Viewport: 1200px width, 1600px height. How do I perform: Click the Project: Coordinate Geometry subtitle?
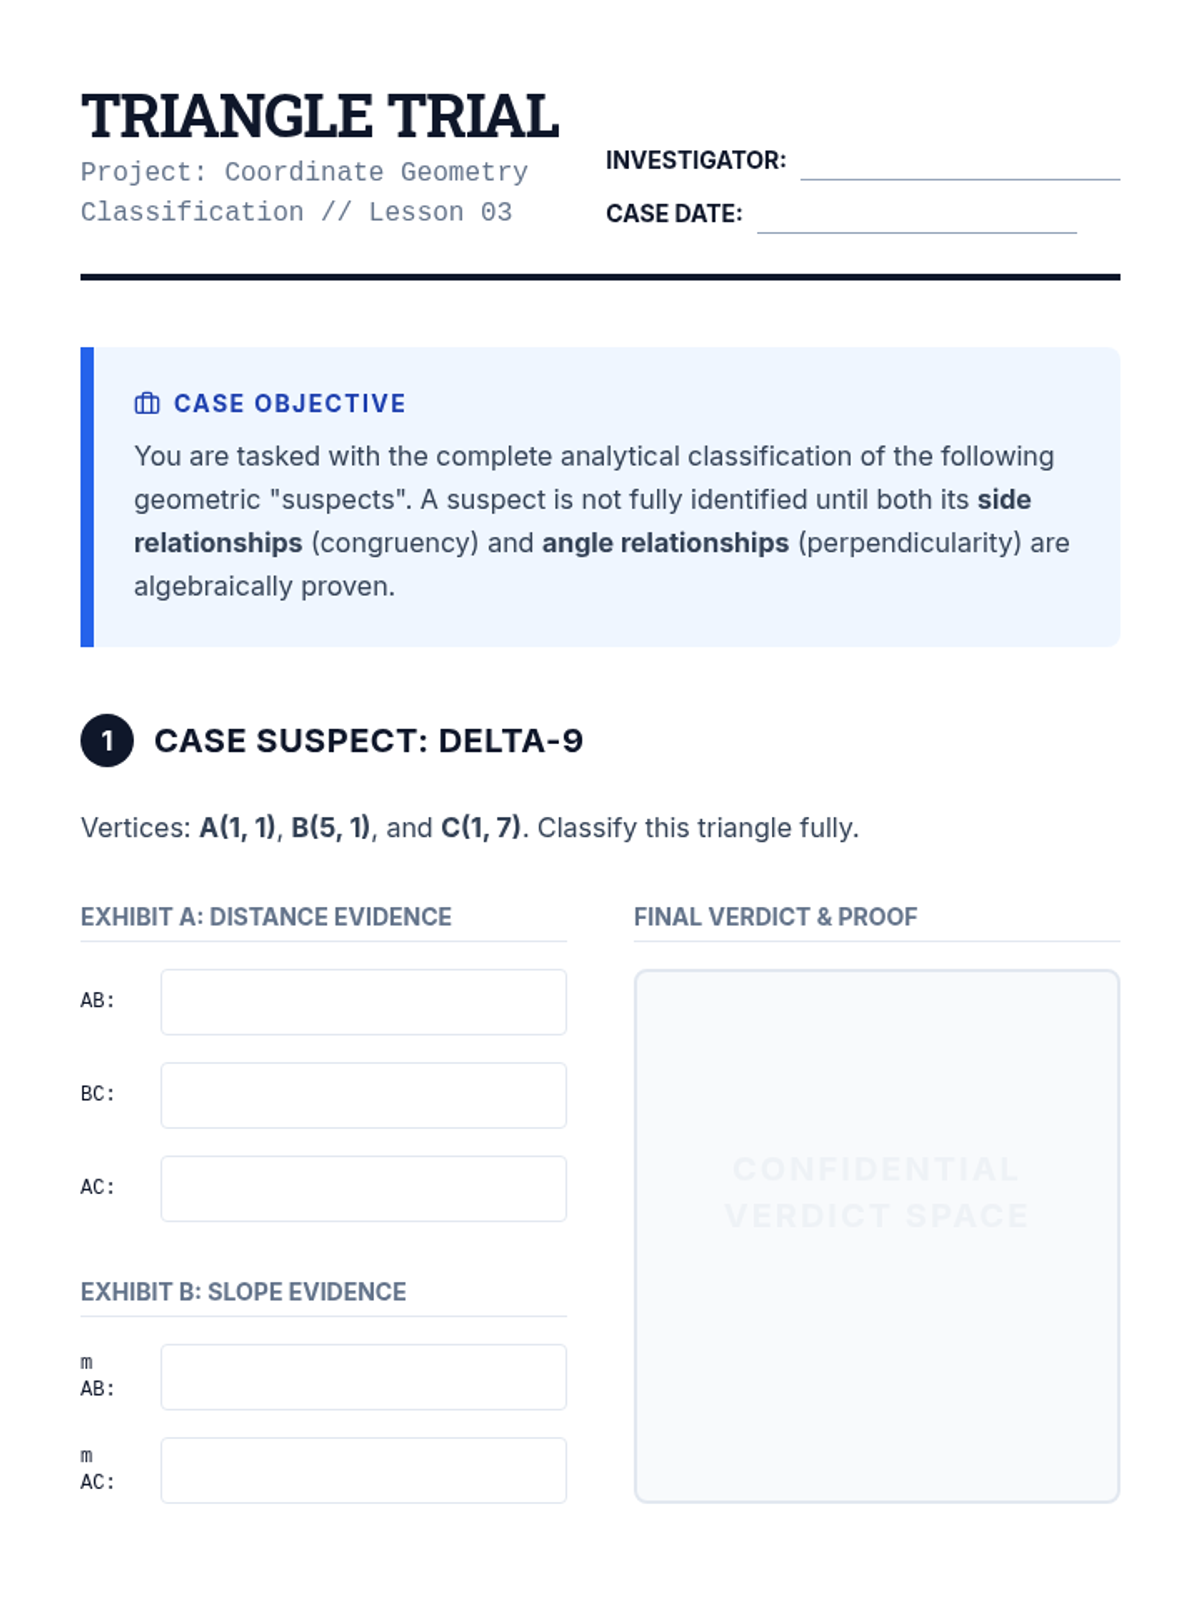tap(304, 172)
